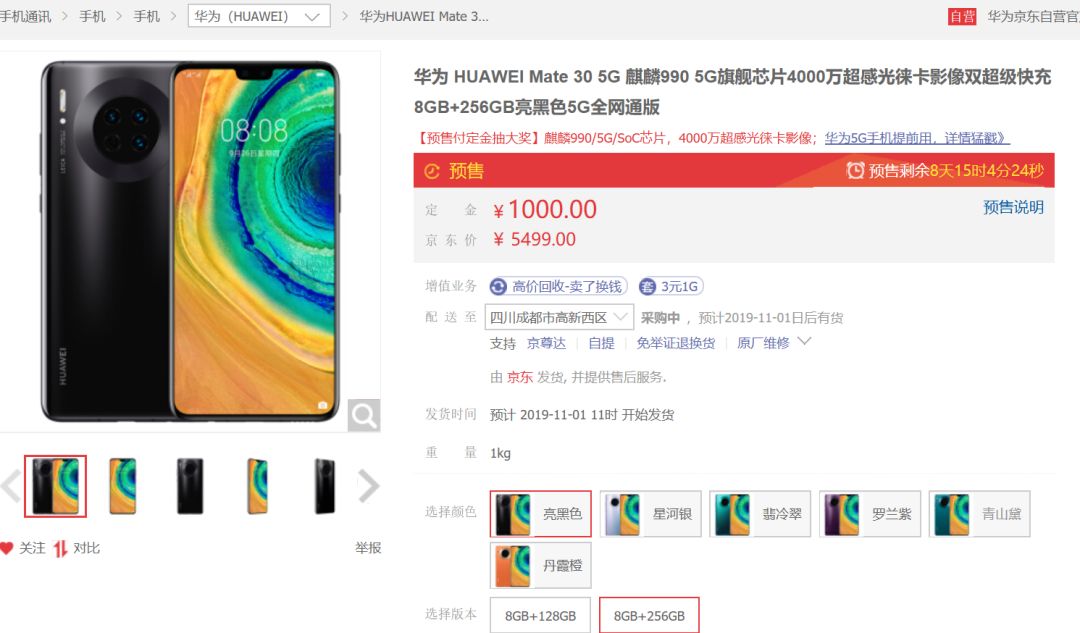
Task: Show previous thumbnails with left arrow
Action: (x=10, y=486)
